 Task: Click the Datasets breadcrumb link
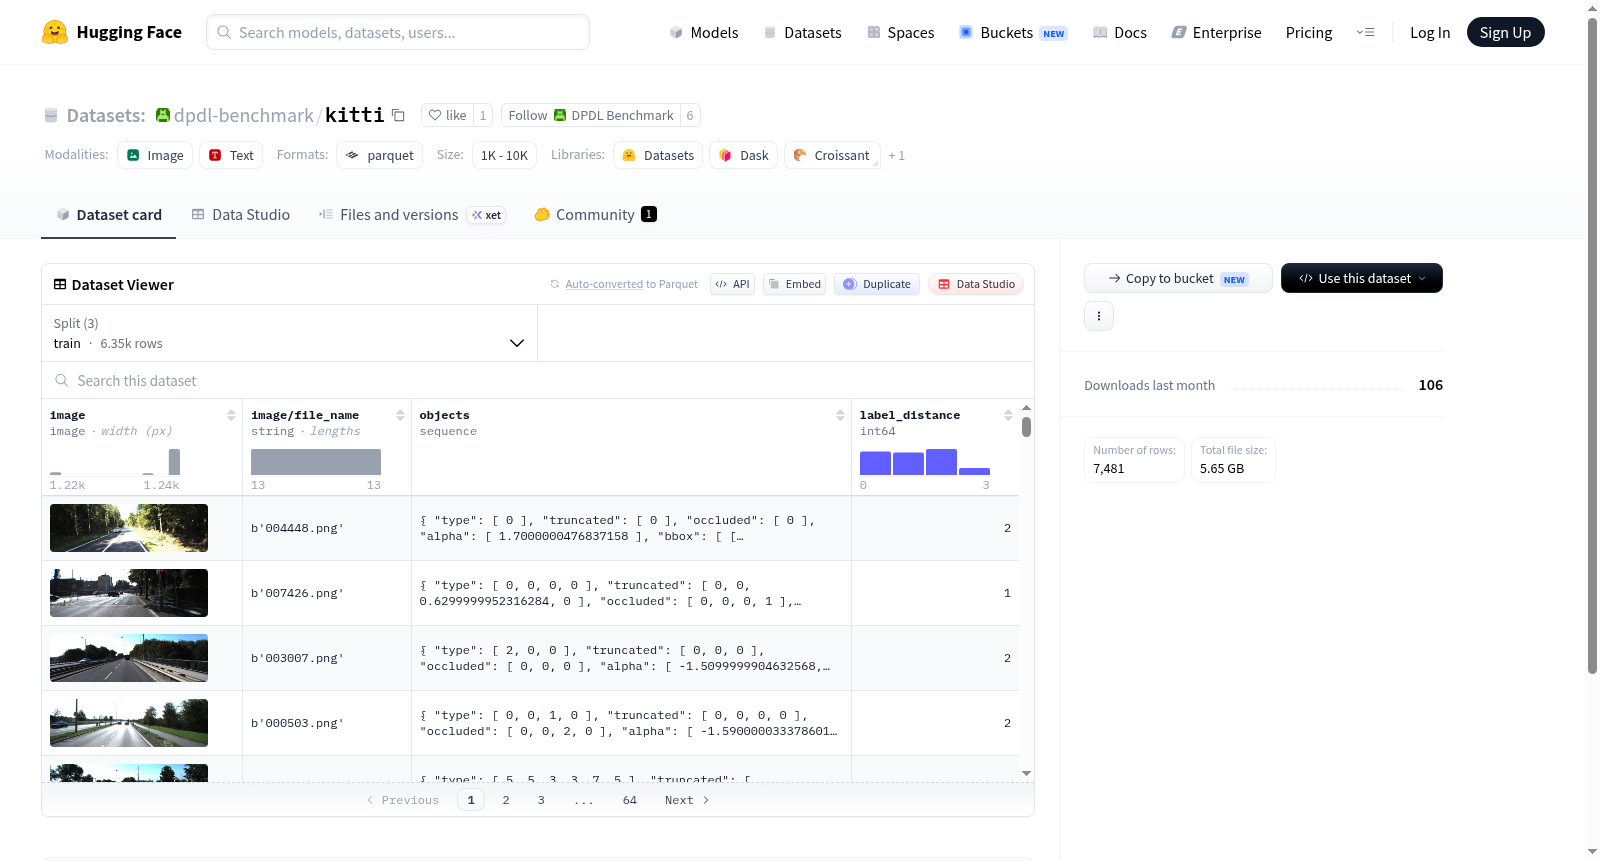(x=105, y=115)
